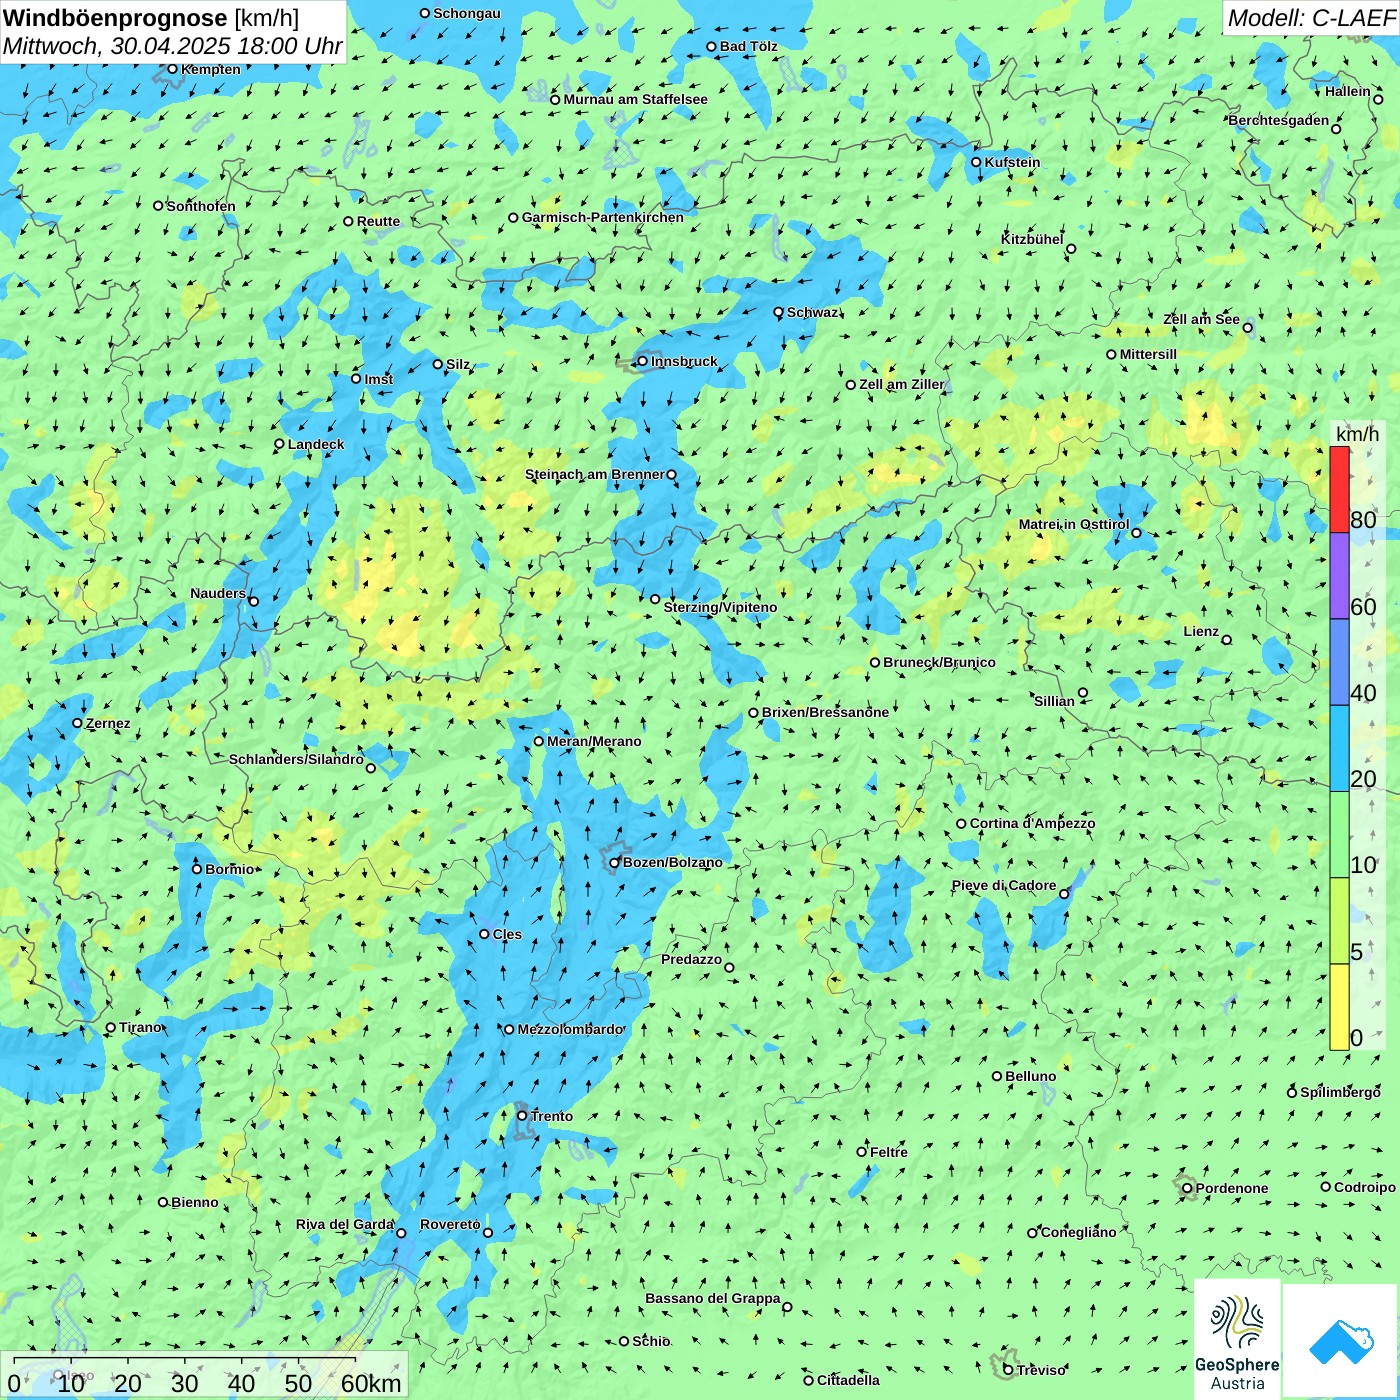The image size is (1400, 1400).
Task: Select the red 80 km/h legend color
Action: pyautogui.click(x=1339, y=489)
